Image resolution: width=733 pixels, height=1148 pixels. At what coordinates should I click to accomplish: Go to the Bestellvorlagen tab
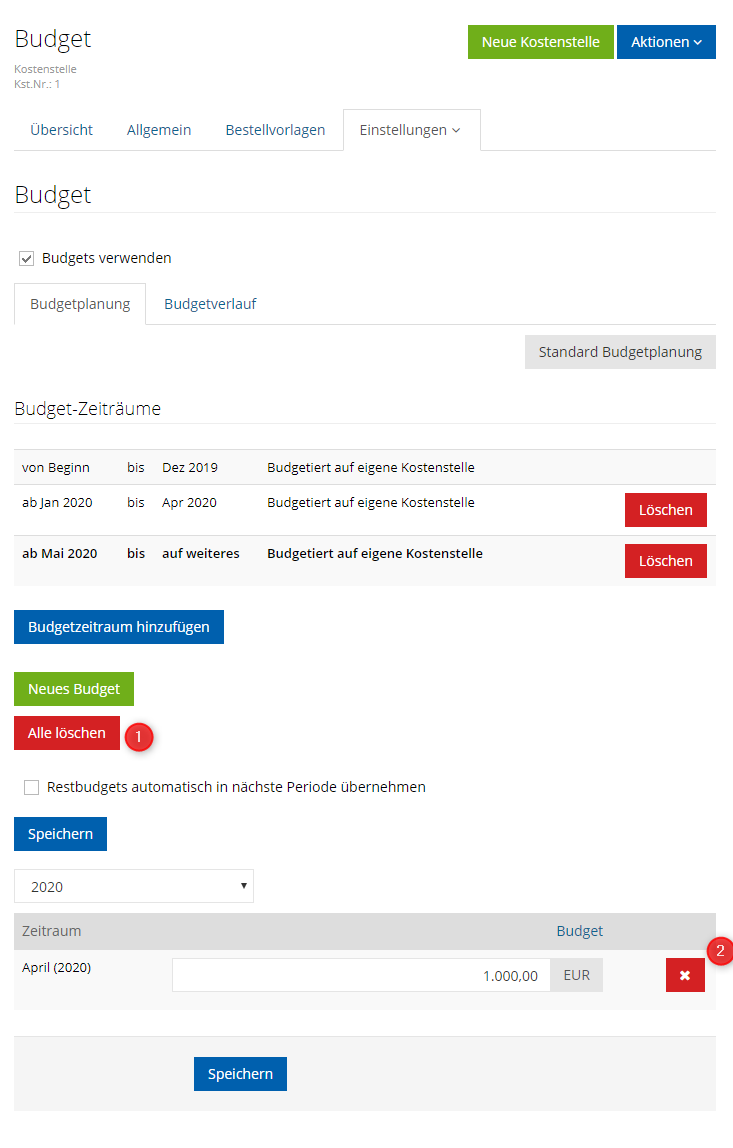coord(275,130)
